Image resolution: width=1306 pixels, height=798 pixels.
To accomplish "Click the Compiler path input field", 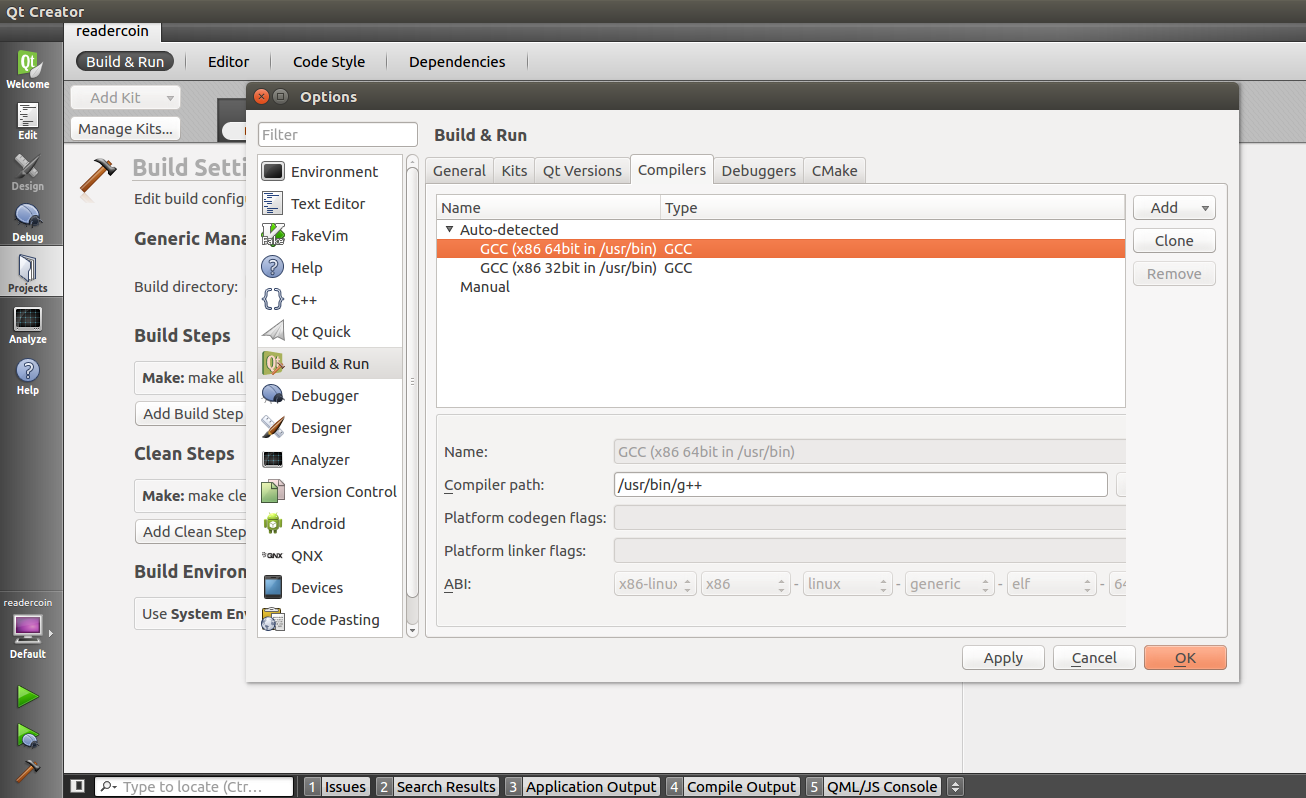I will [x=860, y=485].
